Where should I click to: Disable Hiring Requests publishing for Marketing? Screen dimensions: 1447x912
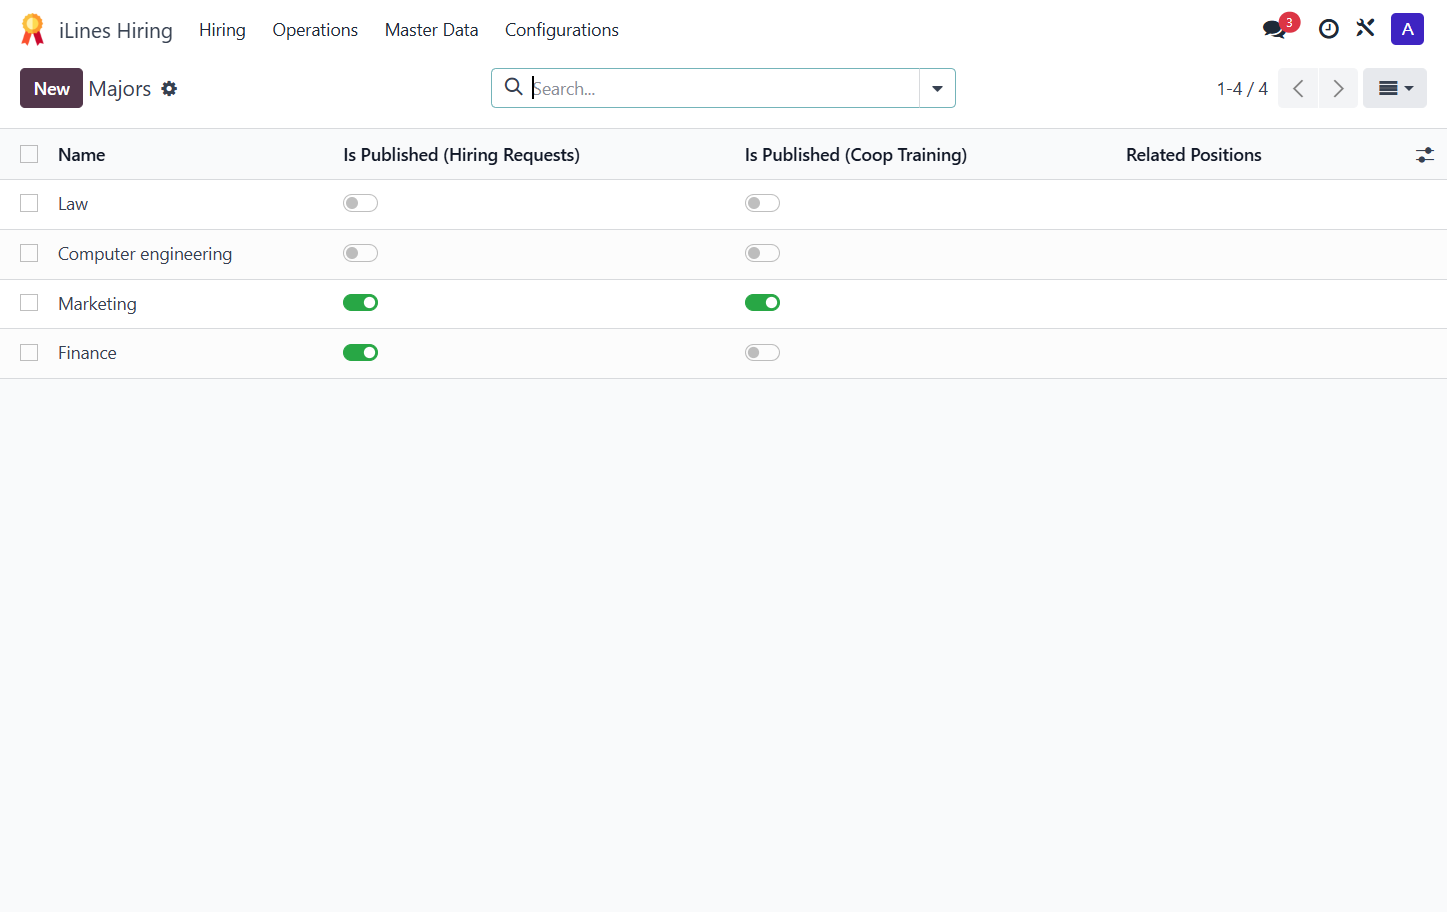point(360,303)
